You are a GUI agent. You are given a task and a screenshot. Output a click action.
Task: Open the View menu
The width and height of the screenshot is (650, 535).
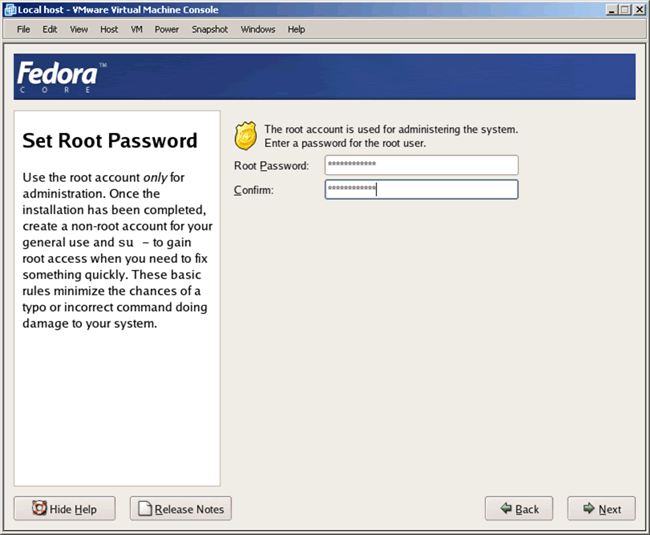point(79,29)
